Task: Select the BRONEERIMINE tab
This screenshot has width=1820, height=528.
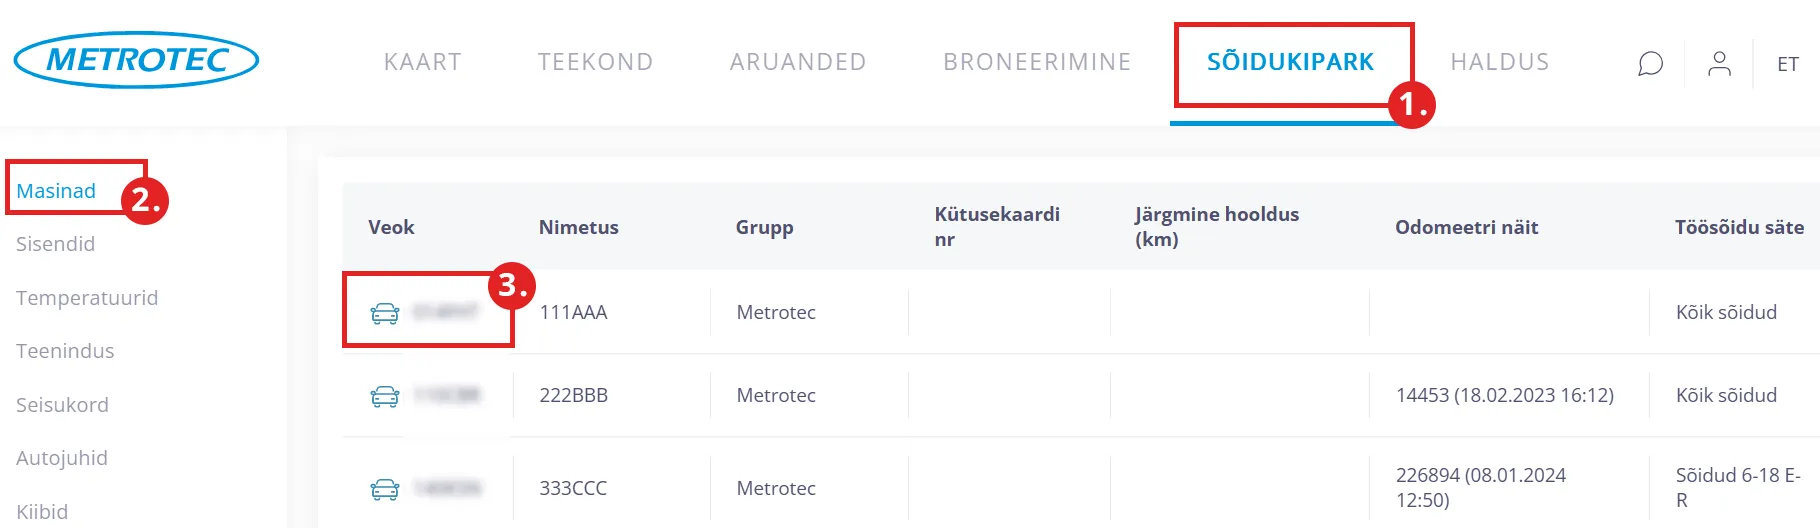Action: point(1036,62)
